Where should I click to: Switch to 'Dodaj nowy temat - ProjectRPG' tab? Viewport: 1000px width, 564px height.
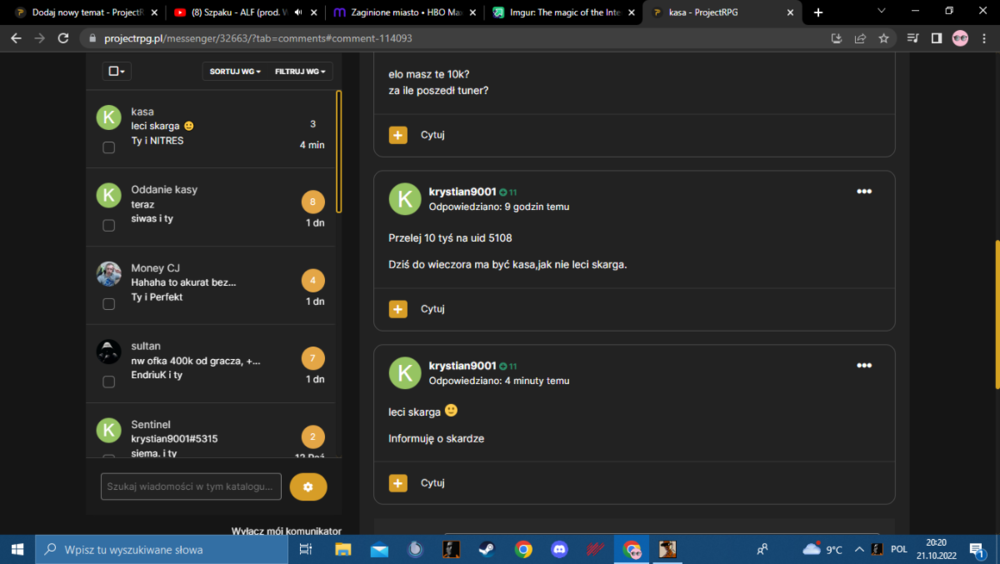point(87,12)
